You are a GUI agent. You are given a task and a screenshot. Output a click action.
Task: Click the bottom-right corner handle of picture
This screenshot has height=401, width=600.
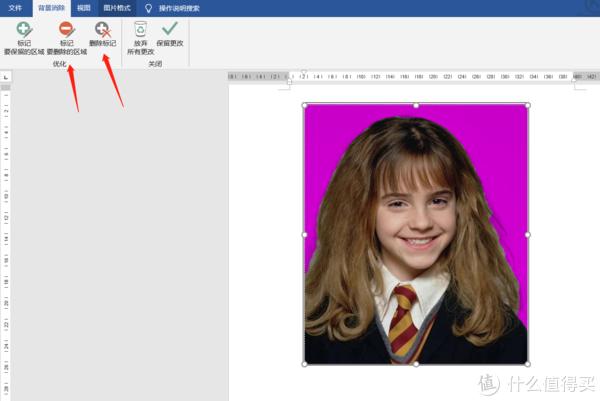click(x=528, y=364)
